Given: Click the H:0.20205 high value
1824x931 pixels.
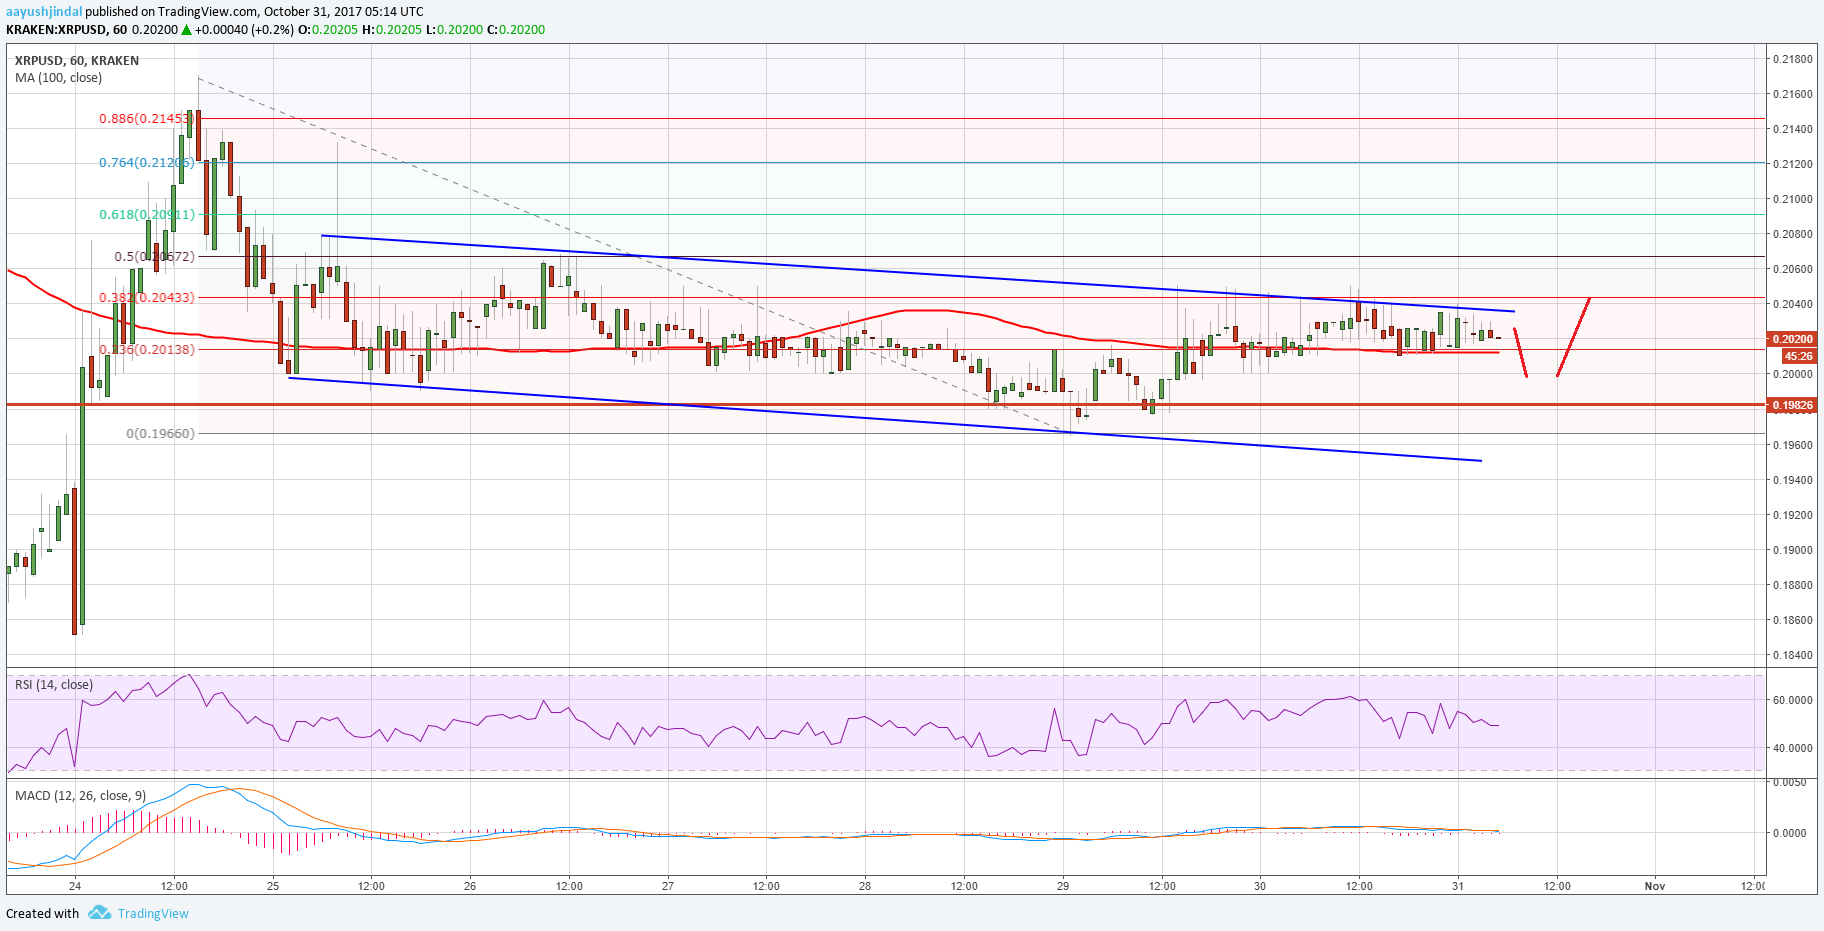Looking at the screenshot, I should coord(391,30).
